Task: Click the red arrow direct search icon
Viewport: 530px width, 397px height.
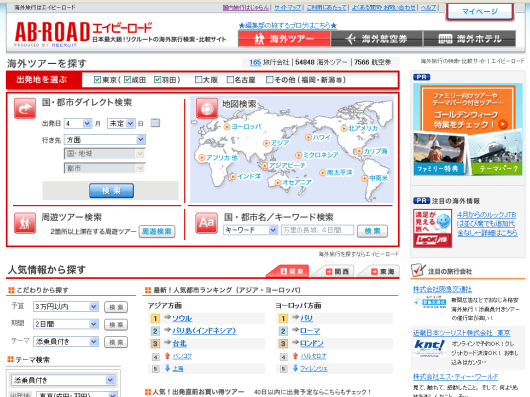Action: click(x=25, y=108)
